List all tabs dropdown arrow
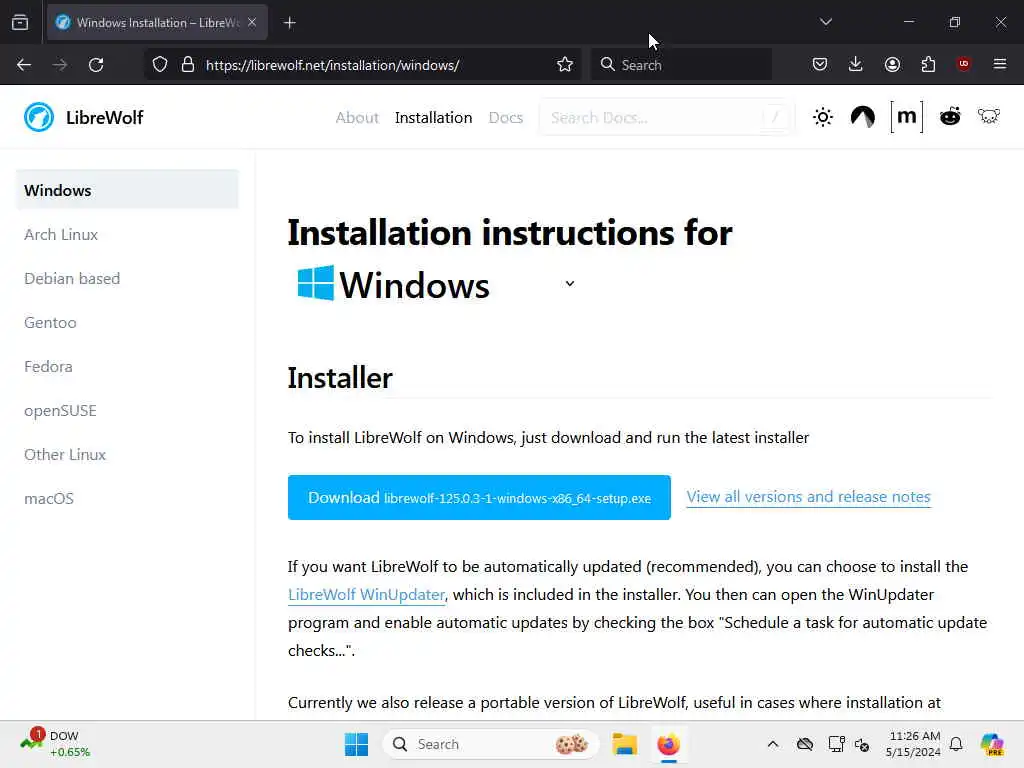Image resolution: width=1024 pixels, height=768 pixels. tap(825, 22)
